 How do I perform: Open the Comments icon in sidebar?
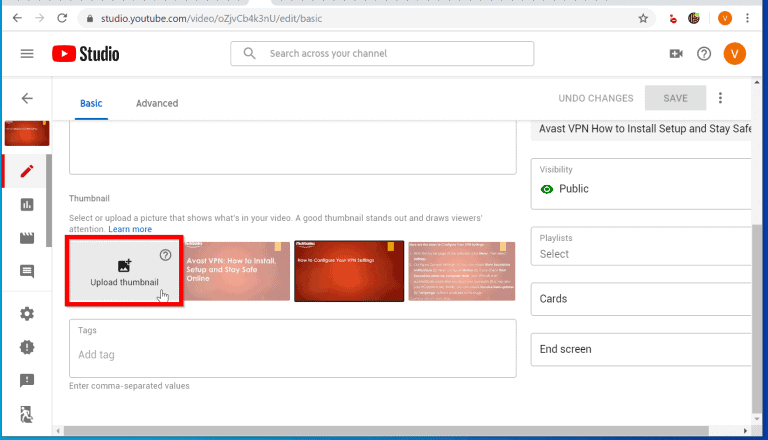(27, 271)
